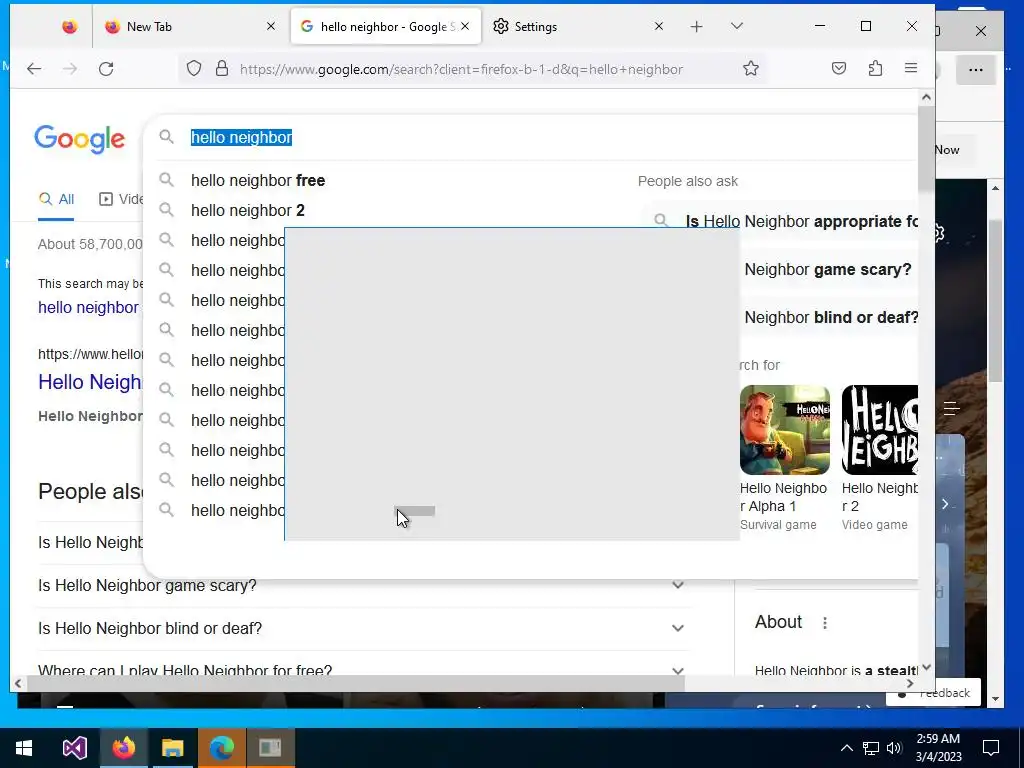Open the All search results tab

(x=56, y=199)
